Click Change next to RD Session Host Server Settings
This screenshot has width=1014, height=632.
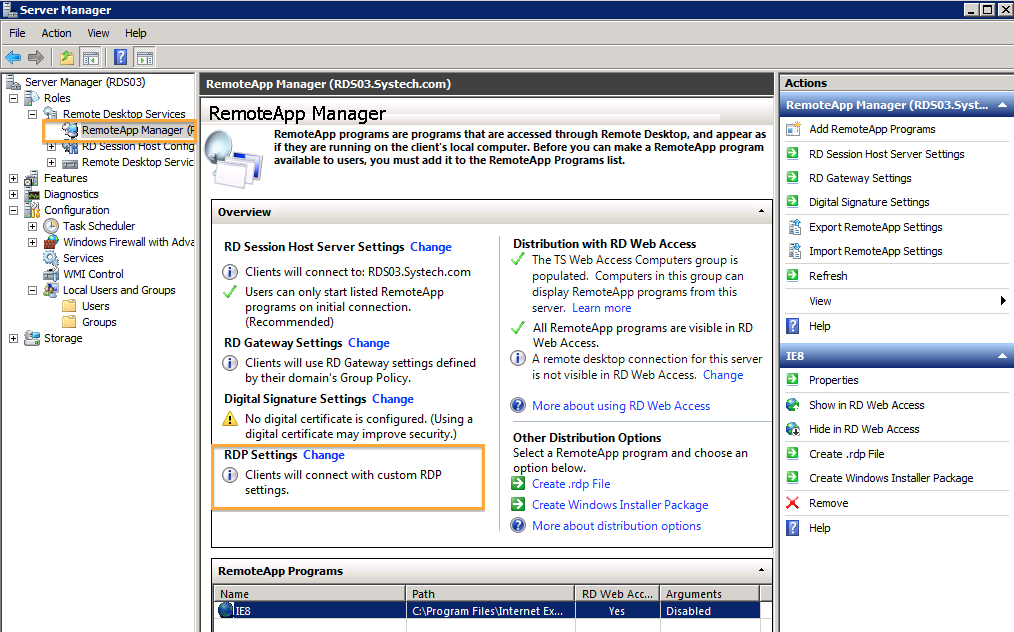pyautogui.click(x=431, y=247)
